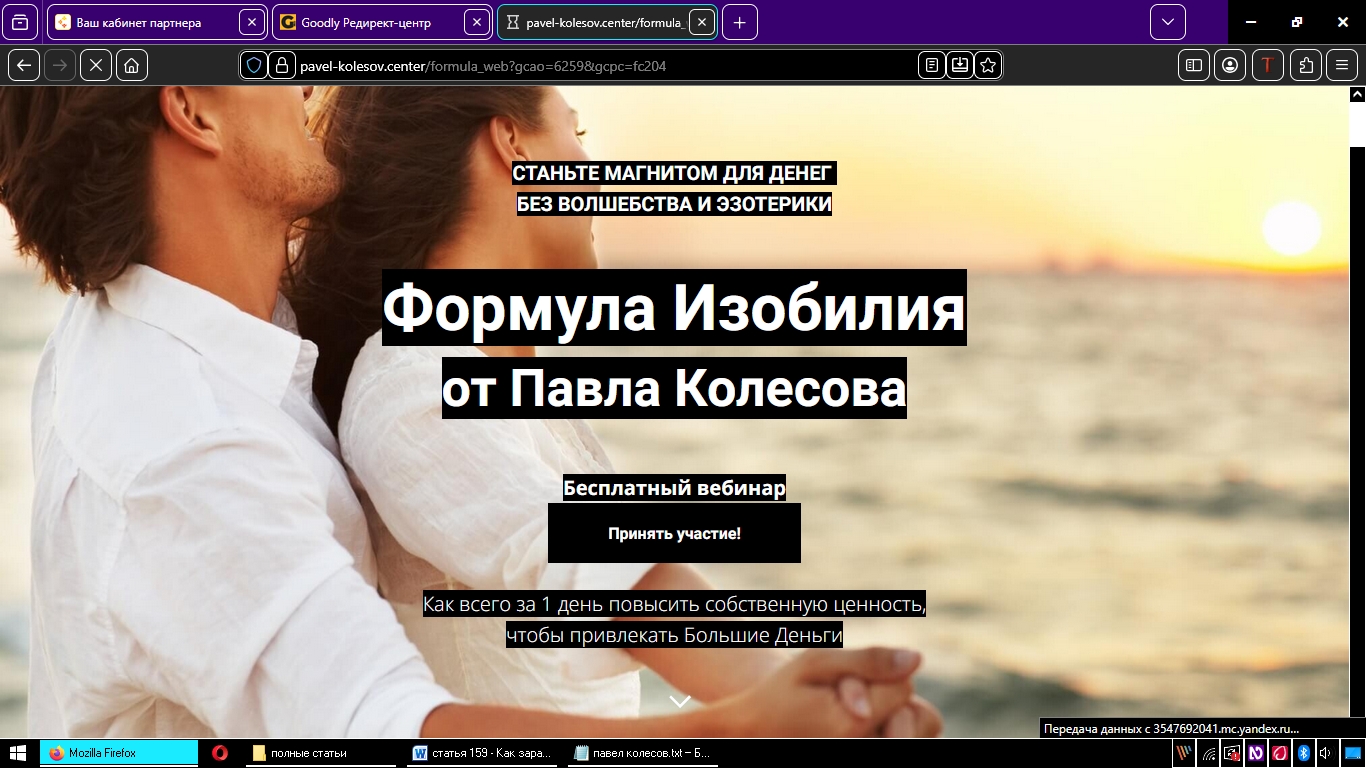This screenshot has height=768, width=1366.
Task: Open the Firefox account profile icon
Action: pyautogui.click(x=1229, y=64)
